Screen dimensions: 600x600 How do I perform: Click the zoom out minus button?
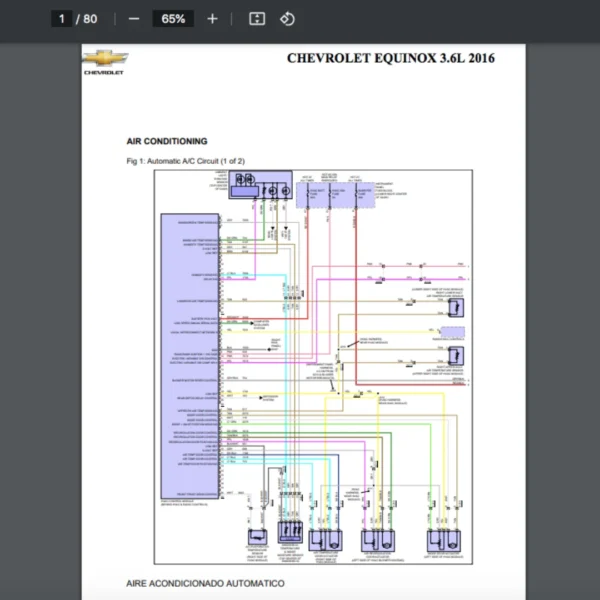pyautogui.click(x=134, y=19)
